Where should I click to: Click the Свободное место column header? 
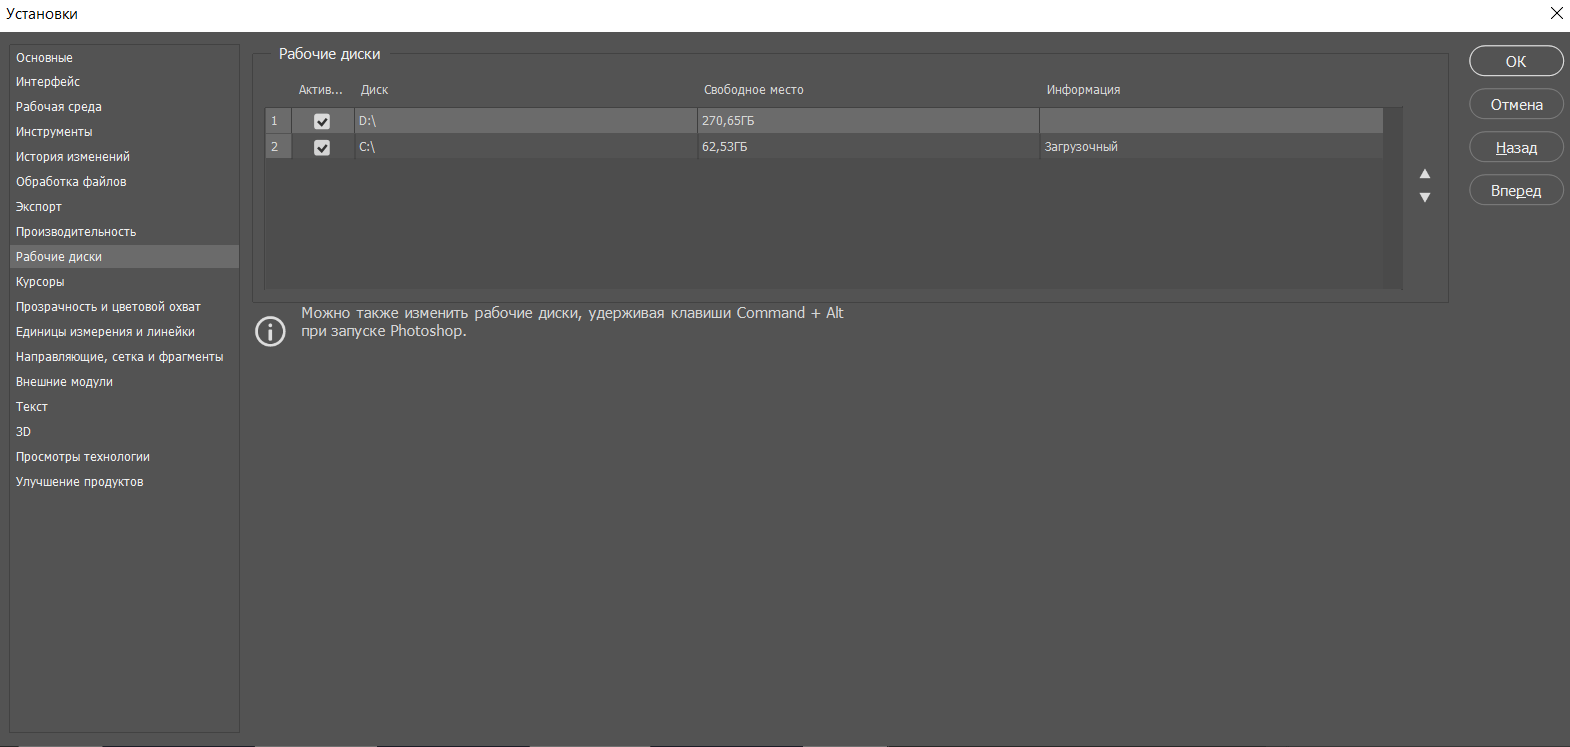[x=754, y=90]
